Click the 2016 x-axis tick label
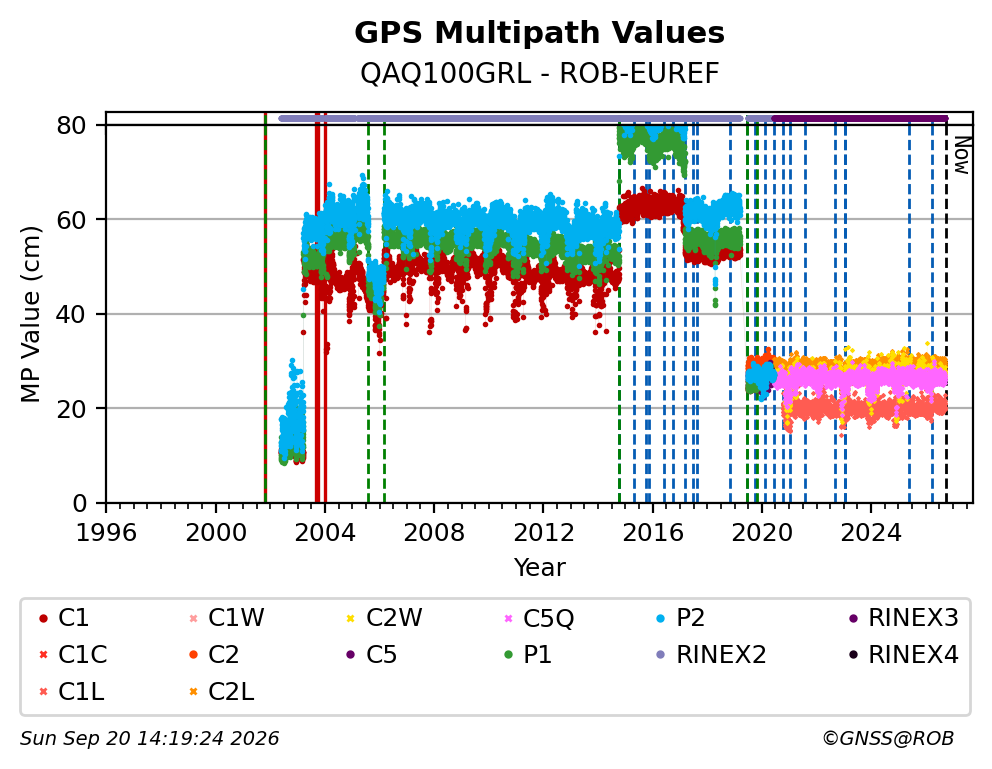992x769 pixels. pyautogui.click(x=652, y=532)
